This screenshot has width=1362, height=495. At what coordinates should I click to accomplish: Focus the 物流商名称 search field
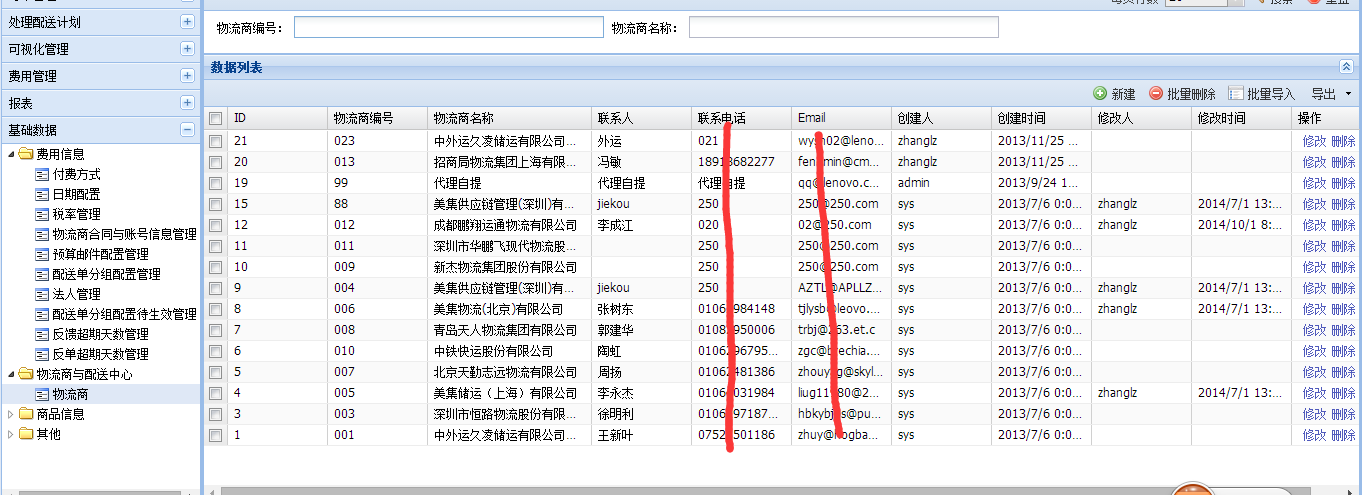(843, 27)
